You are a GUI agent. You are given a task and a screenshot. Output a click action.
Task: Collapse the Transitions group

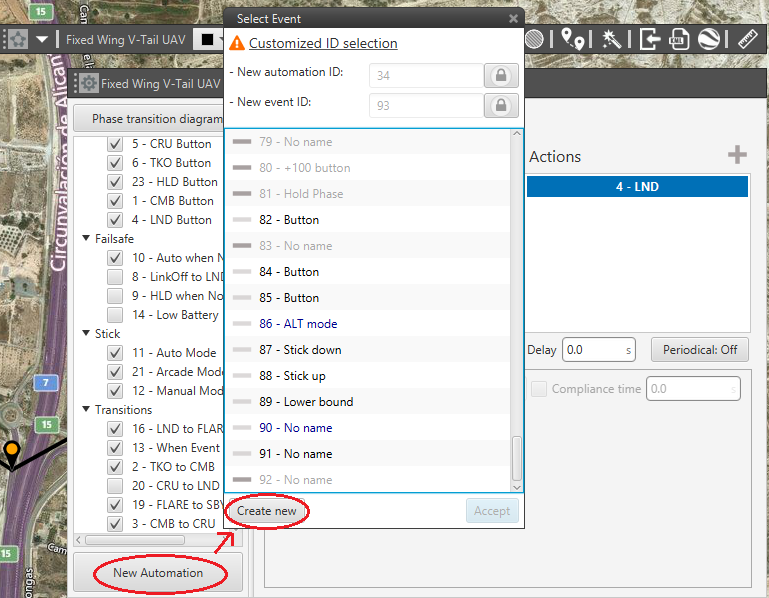[x=86, y=409]
